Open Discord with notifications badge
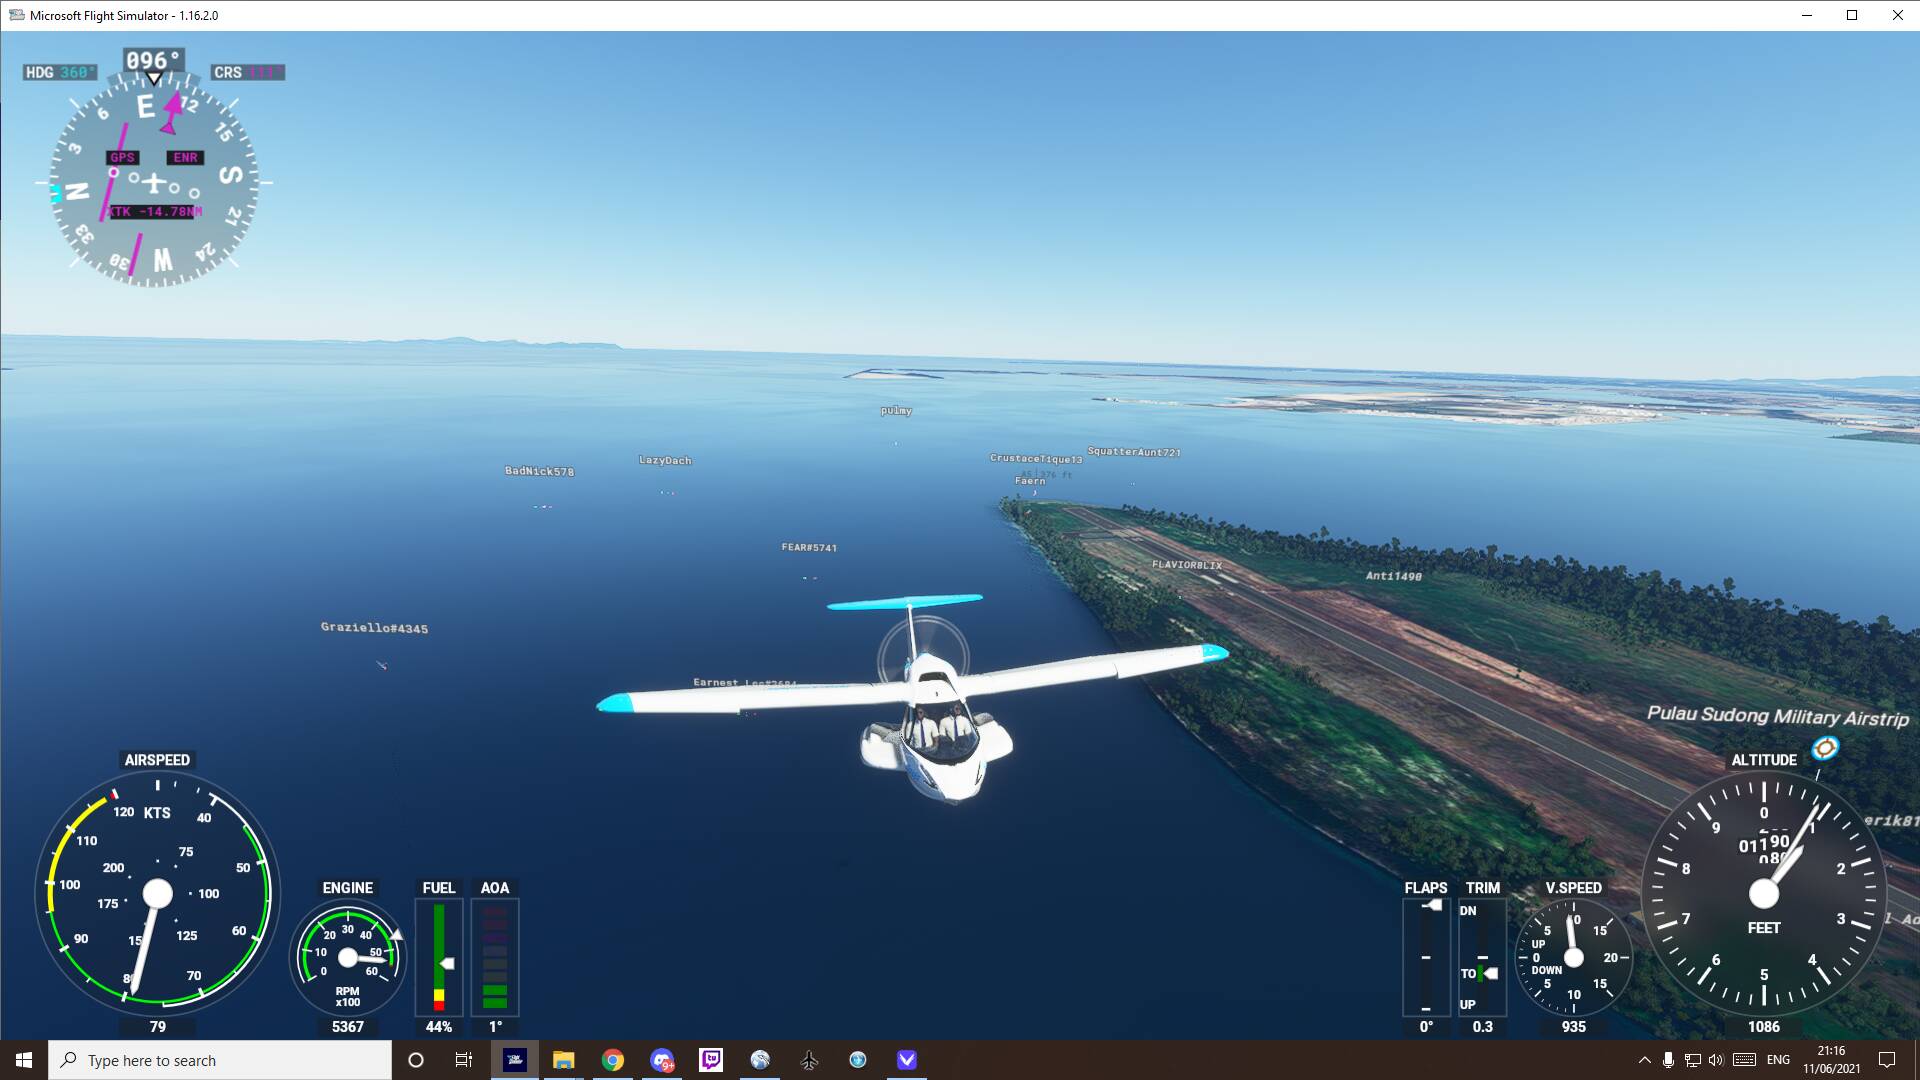Screen dimensions: 1920x1080 coord(662,1060)
